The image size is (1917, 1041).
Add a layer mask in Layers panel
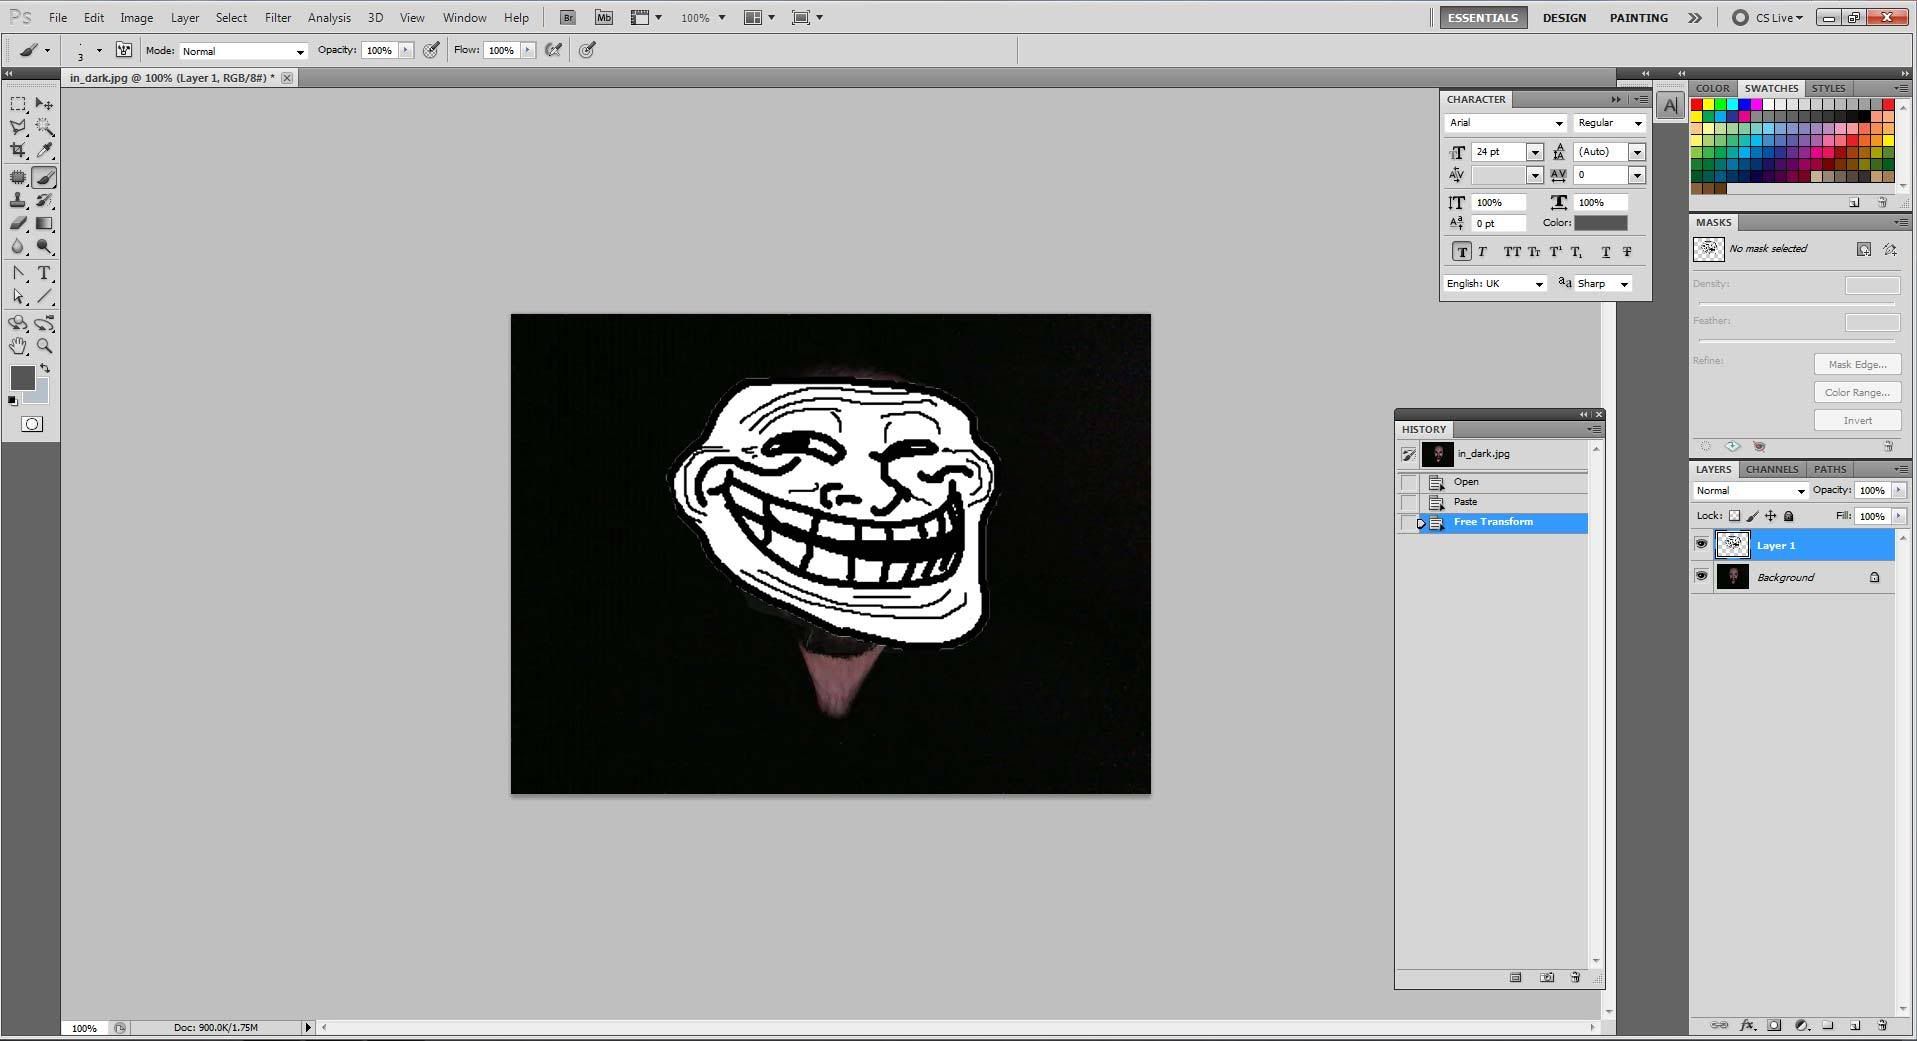tap(1774, 1025)
